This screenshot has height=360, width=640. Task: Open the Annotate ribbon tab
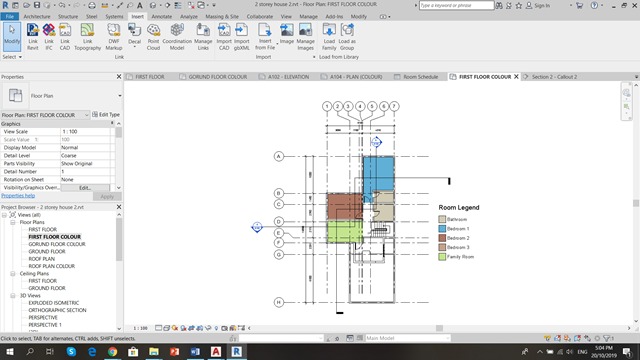[x=162, y=16]
